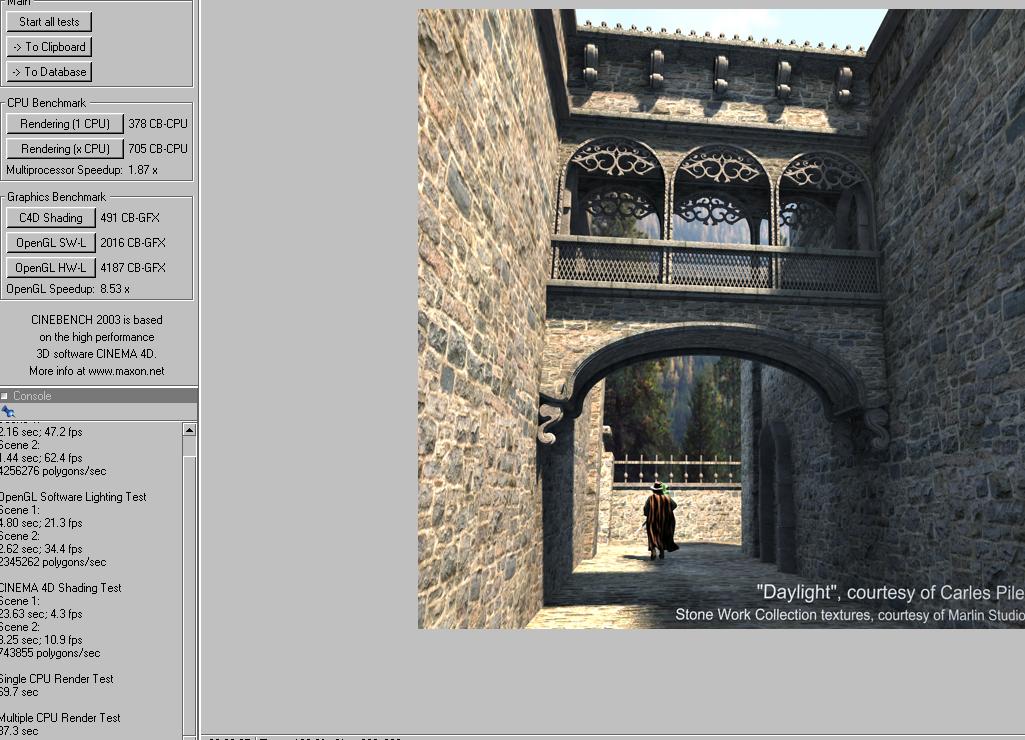
Task: Click Multiprocessor Speedup: 1.87 x text
Action: click(82, 170)
